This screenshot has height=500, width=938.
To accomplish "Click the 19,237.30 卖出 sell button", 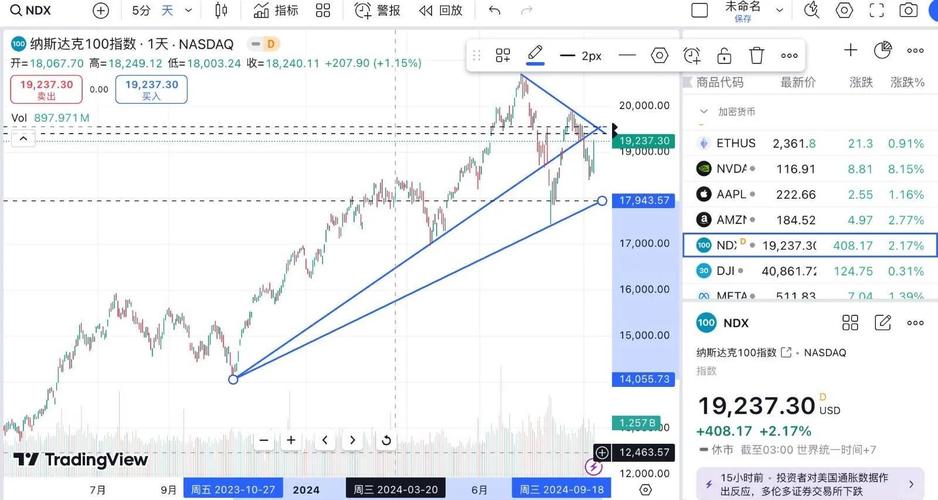I will click(46, 89).
